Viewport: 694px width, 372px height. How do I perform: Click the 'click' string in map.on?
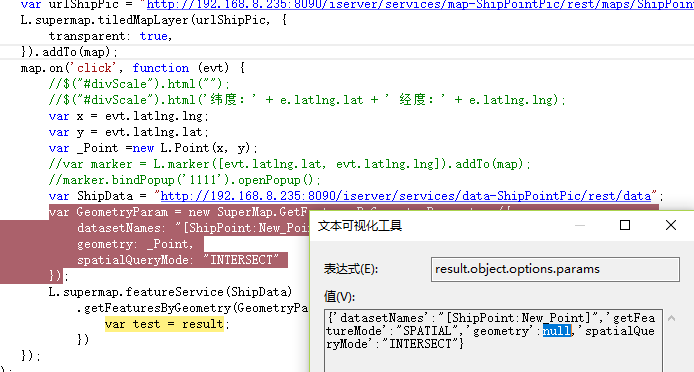coord(97,68)
